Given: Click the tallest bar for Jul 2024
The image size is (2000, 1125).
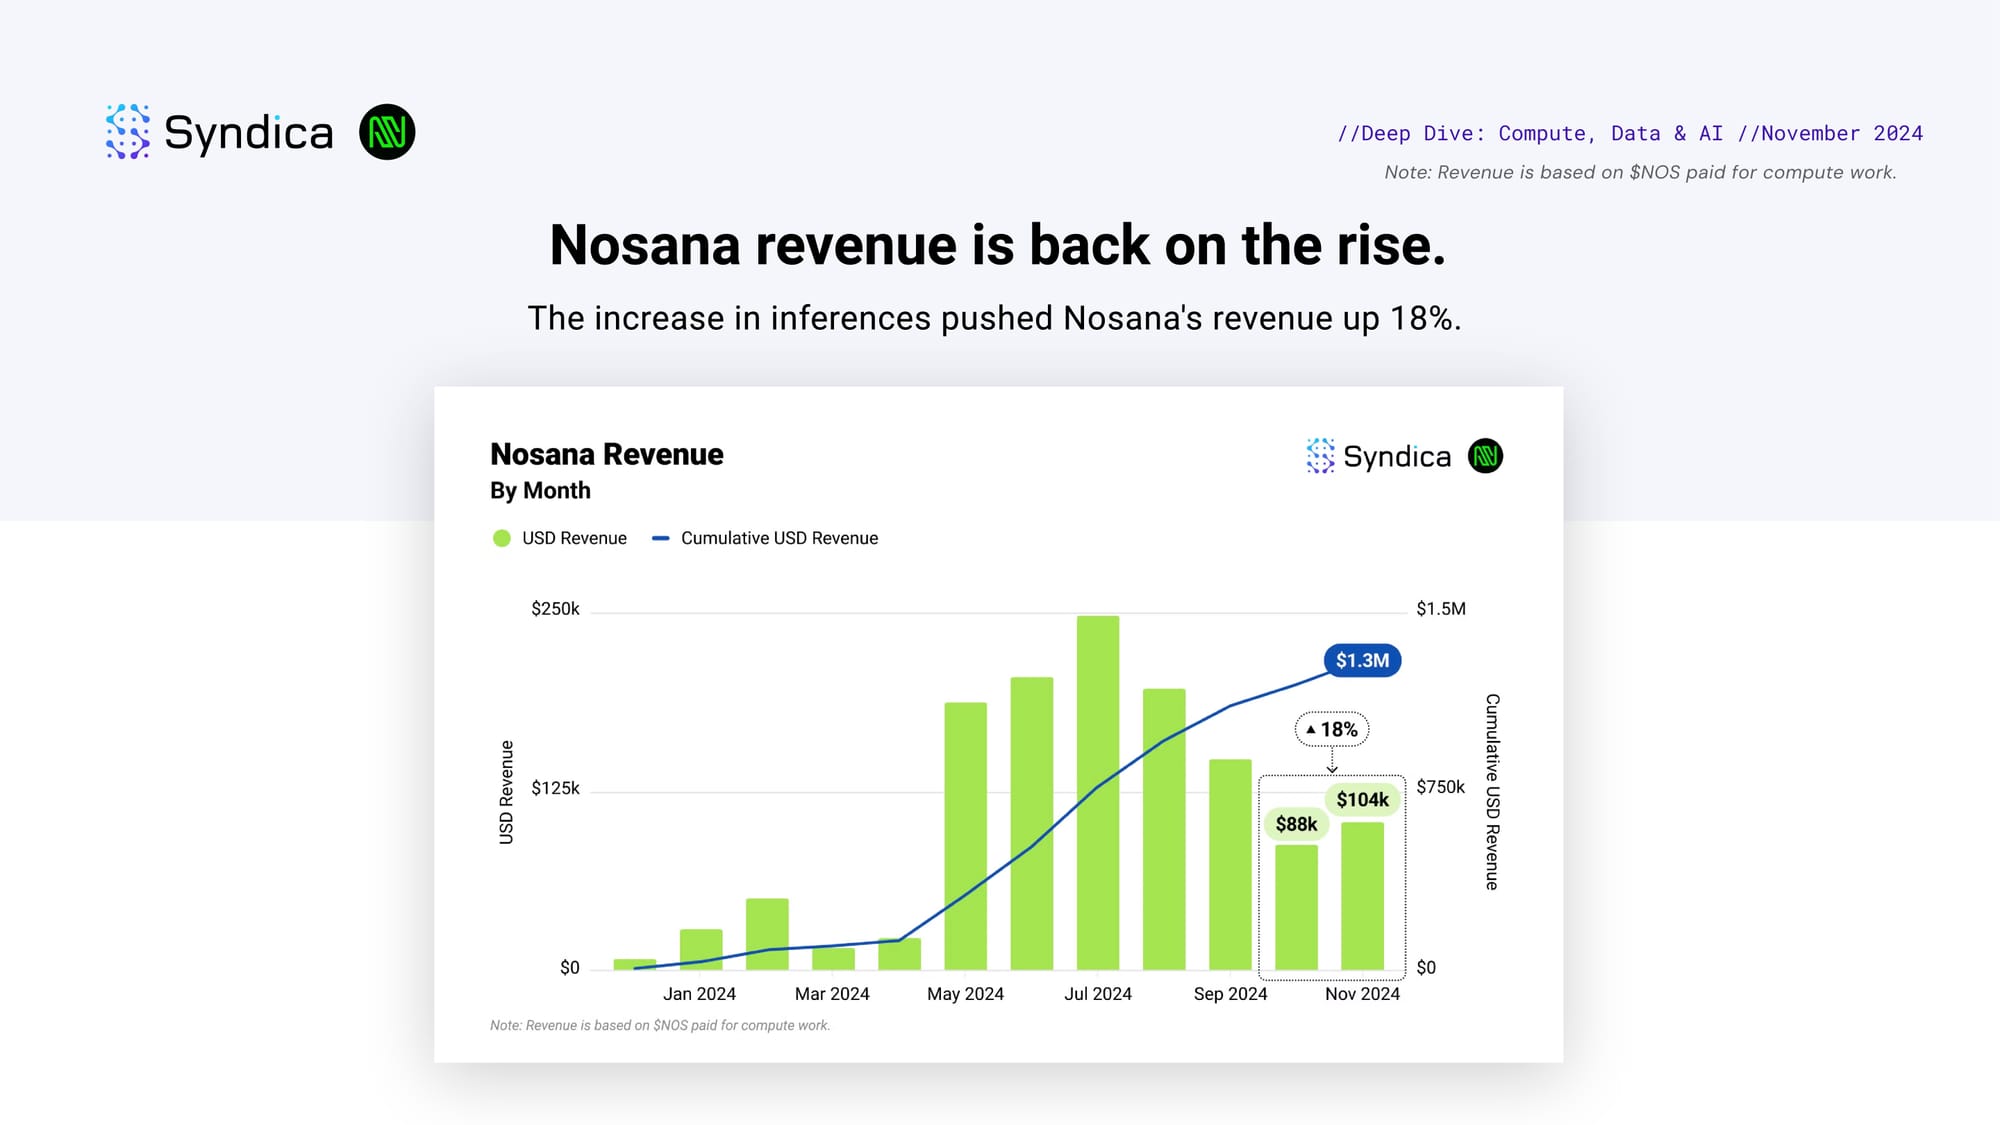Looking at the screenshot, I should pyautogui.click(x=1098, y=792).
